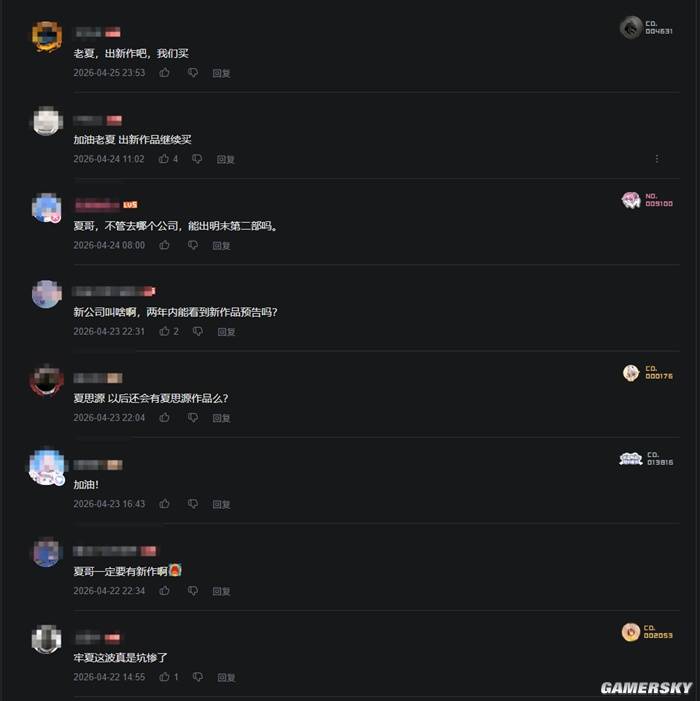Dislike the comment posted 2026-04-23 22:31
This screenshot has width=700, height=701.
pyautogui.click(x=198, y=331)
